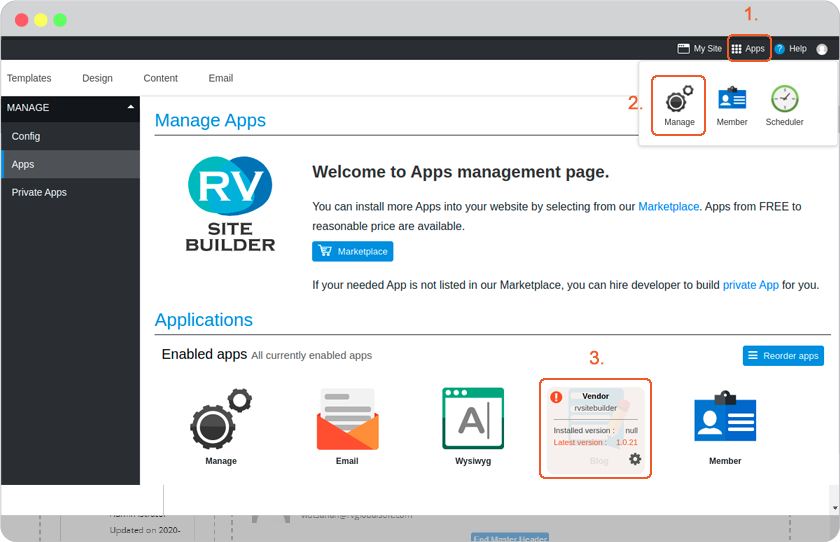Image resolution: width=840 pixels, height=542 pixels.
Task: Switch to the Content tab
Action: point(160,78)
